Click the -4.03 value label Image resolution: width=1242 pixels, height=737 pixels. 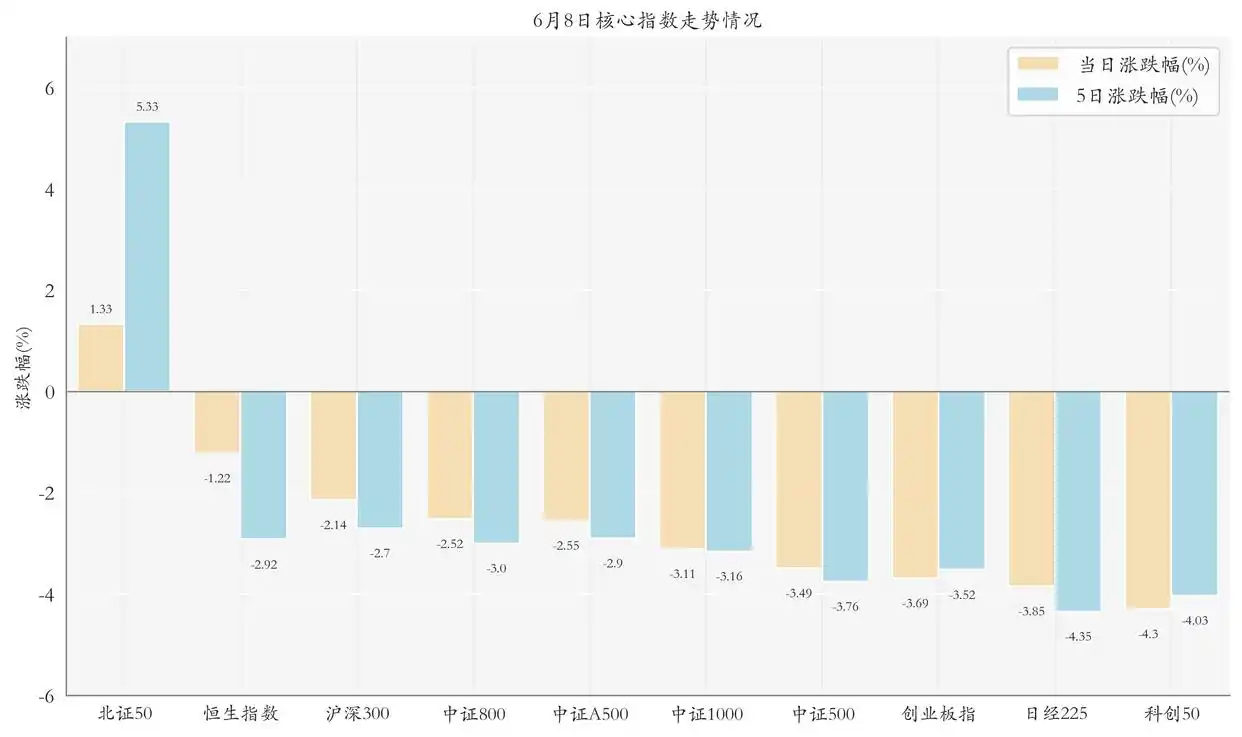click(x=1194, y=620)
